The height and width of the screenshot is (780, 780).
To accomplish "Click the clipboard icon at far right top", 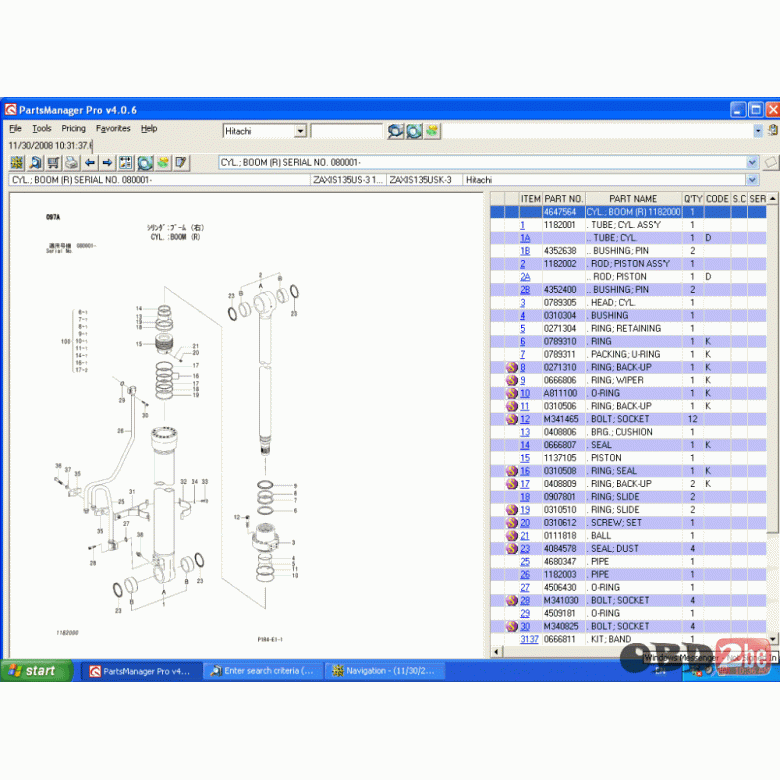I will [773, 130].
